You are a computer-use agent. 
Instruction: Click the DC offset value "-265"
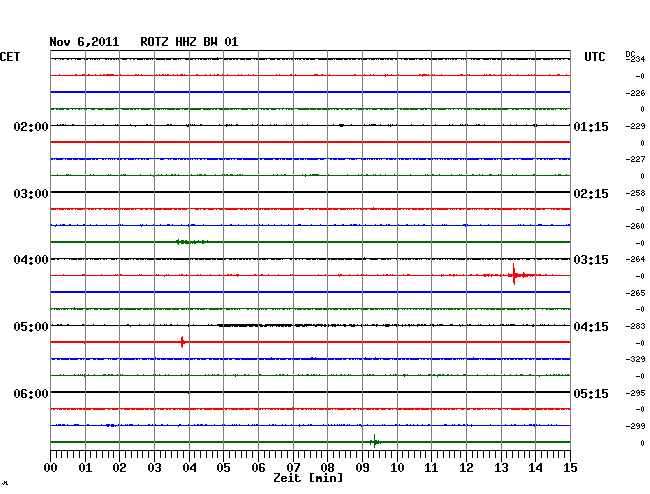pos(635,293)
